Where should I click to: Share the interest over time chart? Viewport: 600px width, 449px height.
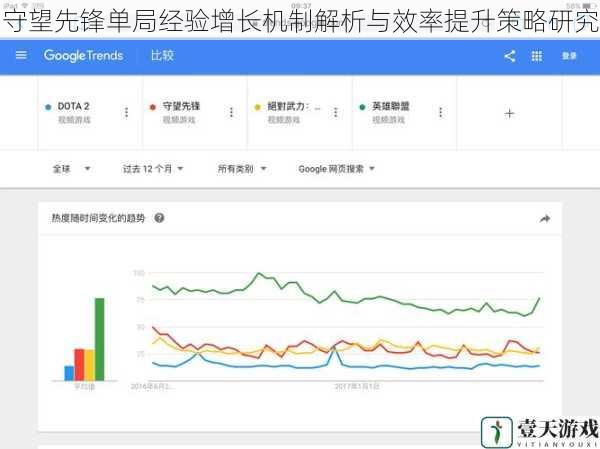(x=545, y=219)
